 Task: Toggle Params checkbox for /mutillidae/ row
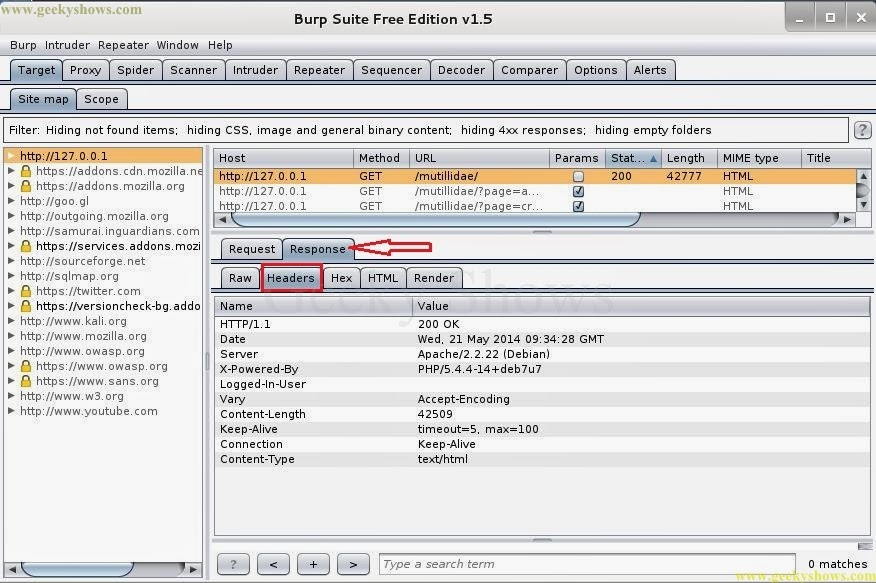[578, 177]
